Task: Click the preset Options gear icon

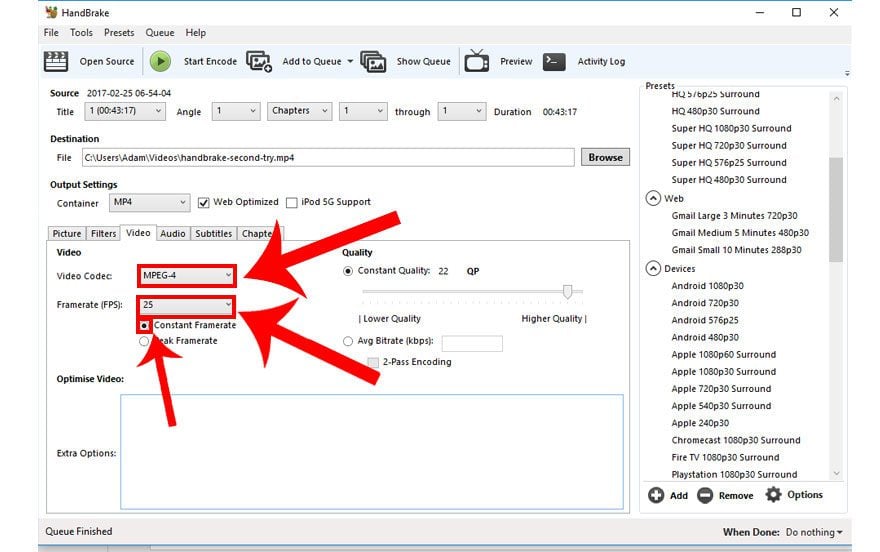Action: point(773,494)
